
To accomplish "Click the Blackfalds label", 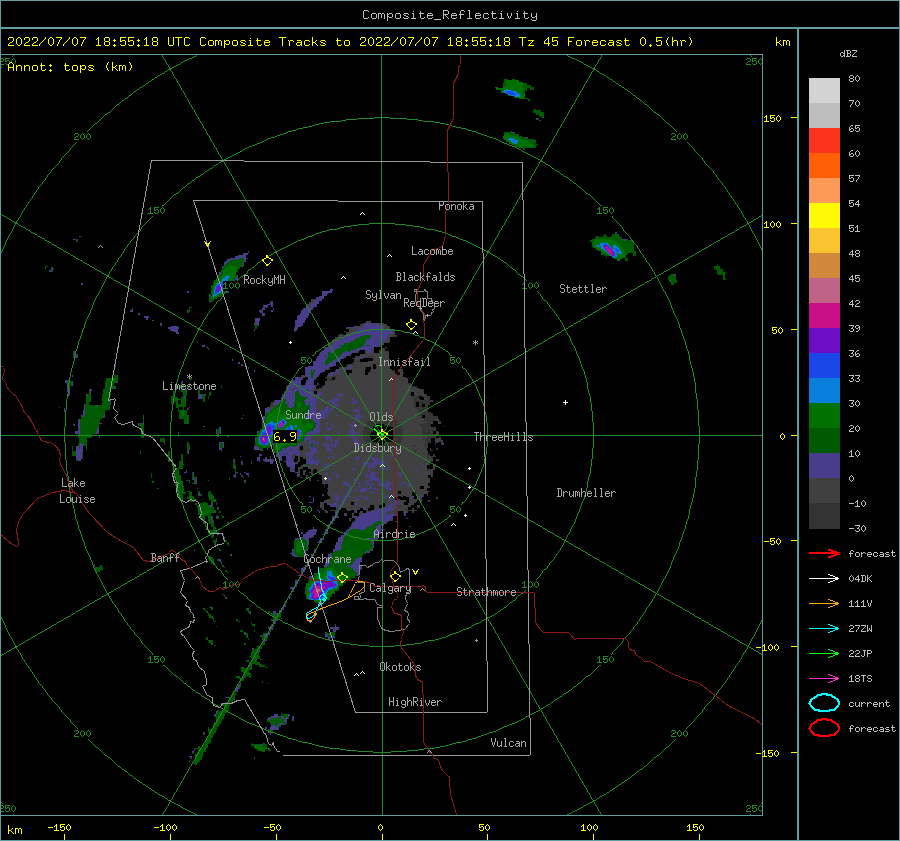I will (425, 277).
